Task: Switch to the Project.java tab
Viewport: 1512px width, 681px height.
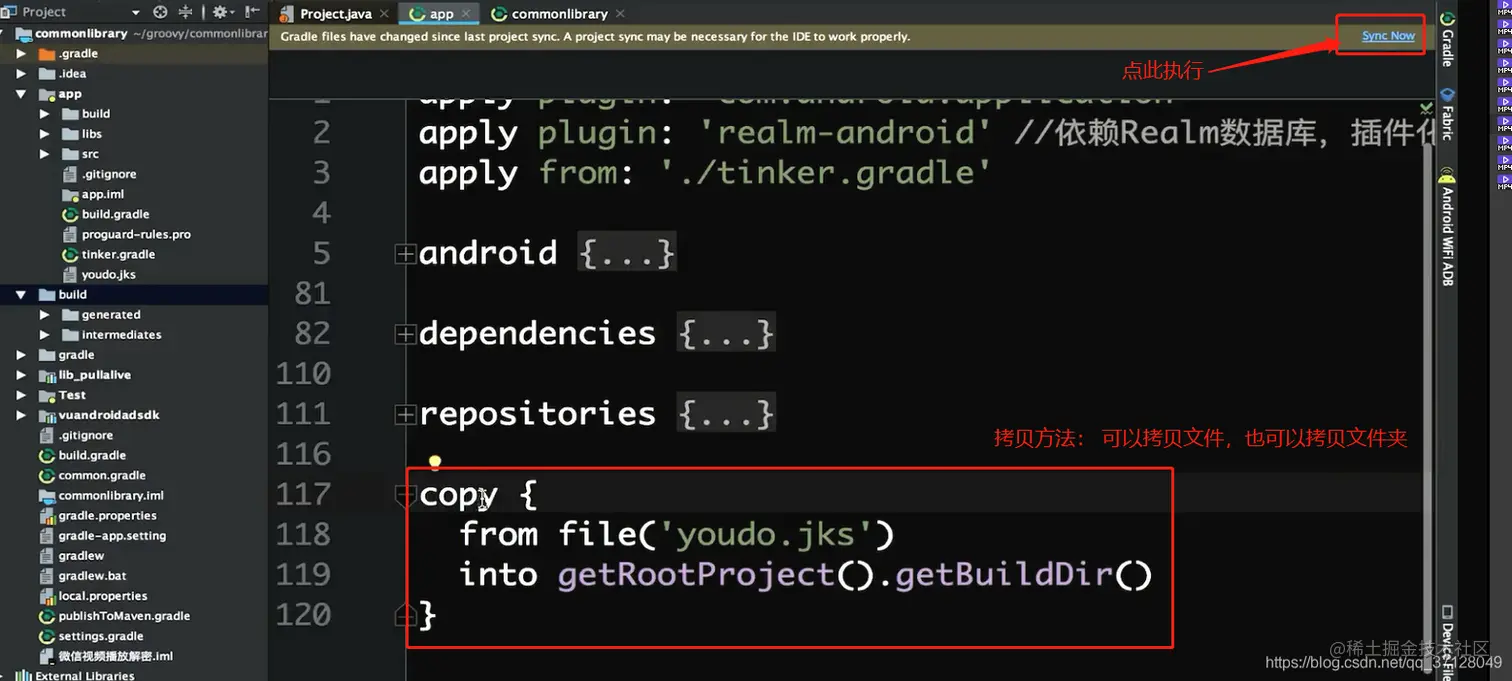Action: [x=335, y=14]
